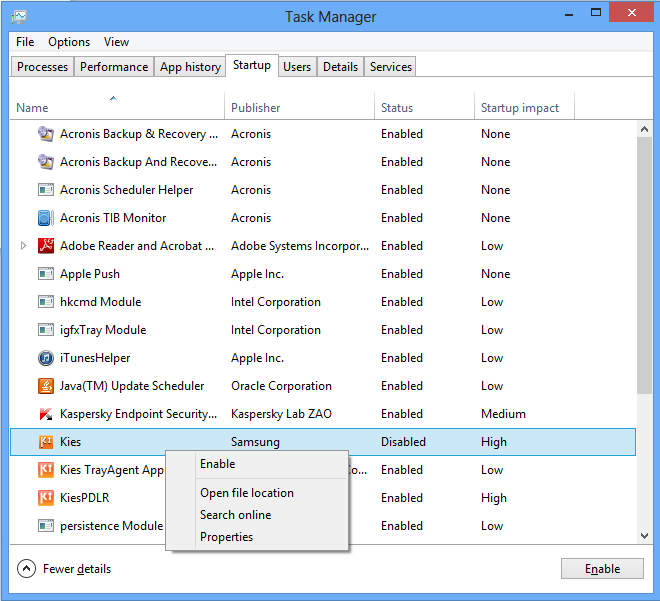660x601 pixels.
Task: Click the Java Update Scheduler icon
Action: pyautogui.click(x=45, y=386)
